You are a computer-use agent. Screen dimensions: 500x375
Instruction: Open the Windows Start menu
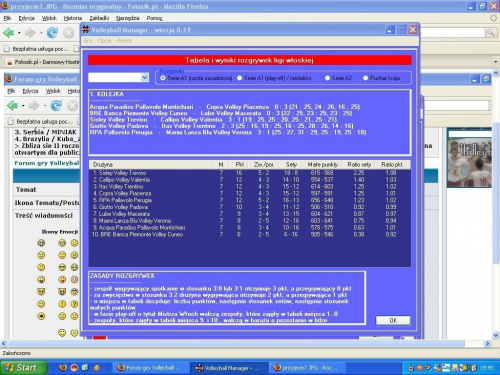(23, 368)
